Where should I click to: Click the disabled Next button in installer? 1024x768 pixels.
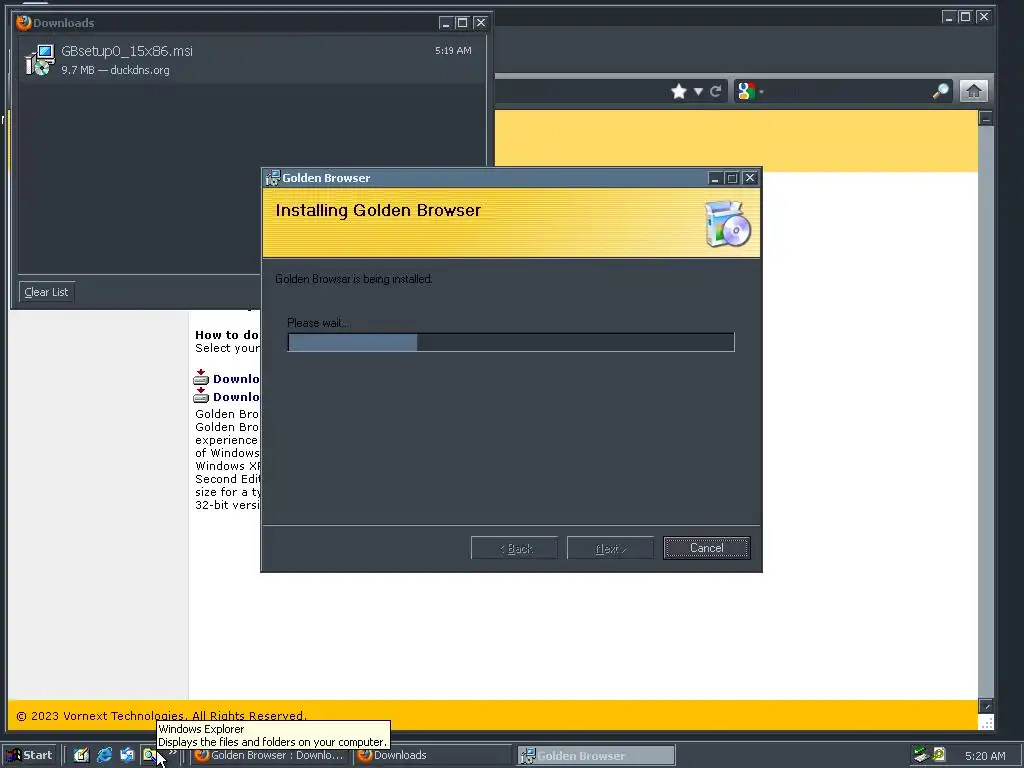pos(611,548)
